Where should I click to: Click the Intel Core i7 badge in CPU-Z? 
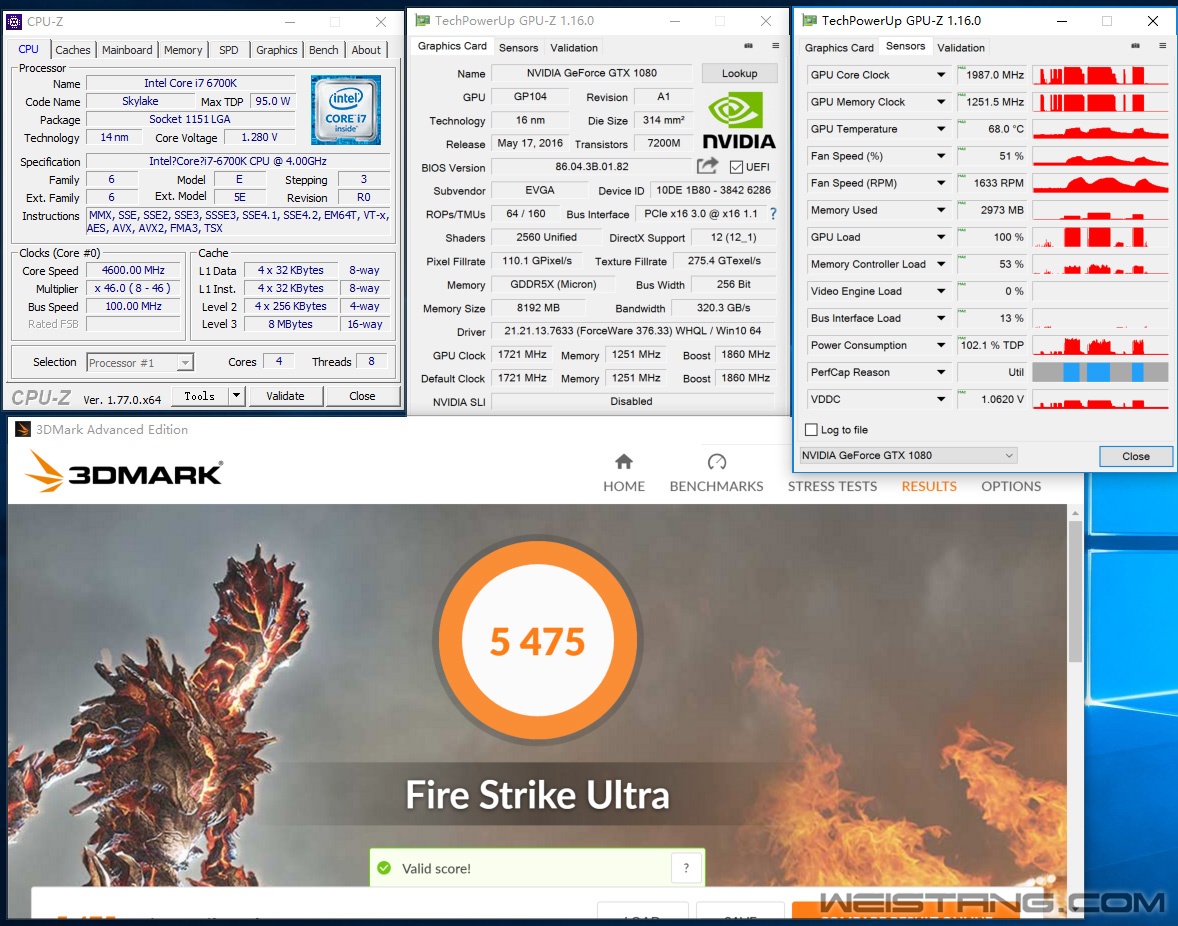point(345,110)
